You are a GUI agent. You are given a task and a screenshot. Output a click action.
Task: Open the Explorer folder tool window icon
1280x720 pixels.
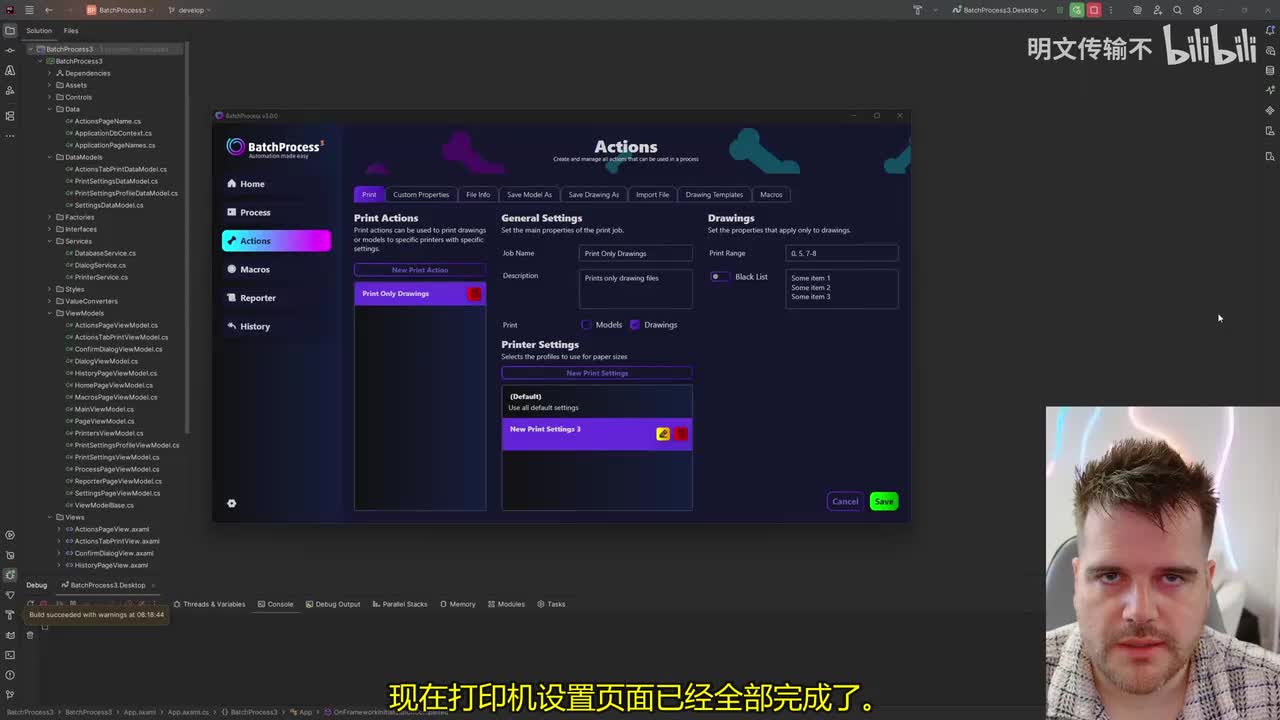[x=10, y=30]
